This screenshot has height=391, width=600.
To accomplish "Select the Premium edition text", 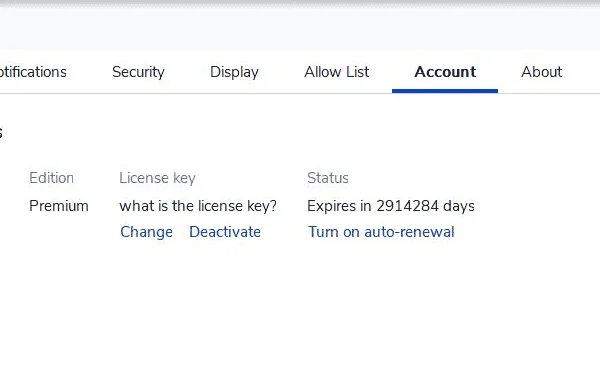I will tap(59, 206).
